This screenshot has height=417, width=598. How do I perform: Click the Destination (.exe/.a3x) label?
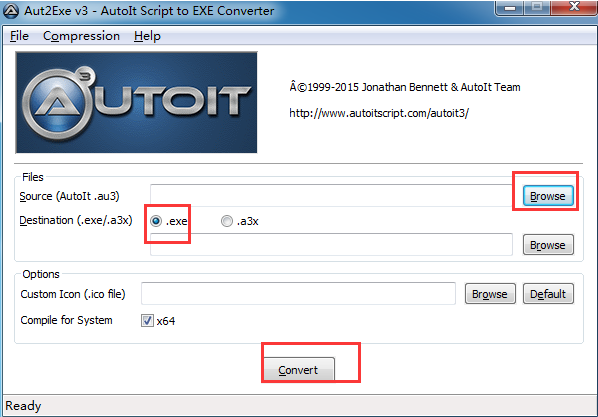76,220
